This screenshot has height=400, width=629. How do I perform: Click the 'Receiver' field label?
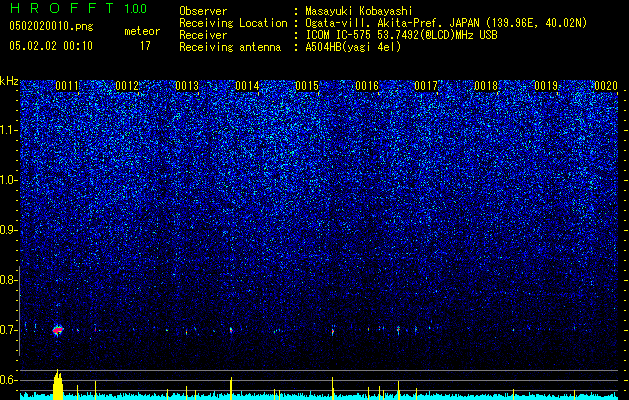click(x=203, y=35)
